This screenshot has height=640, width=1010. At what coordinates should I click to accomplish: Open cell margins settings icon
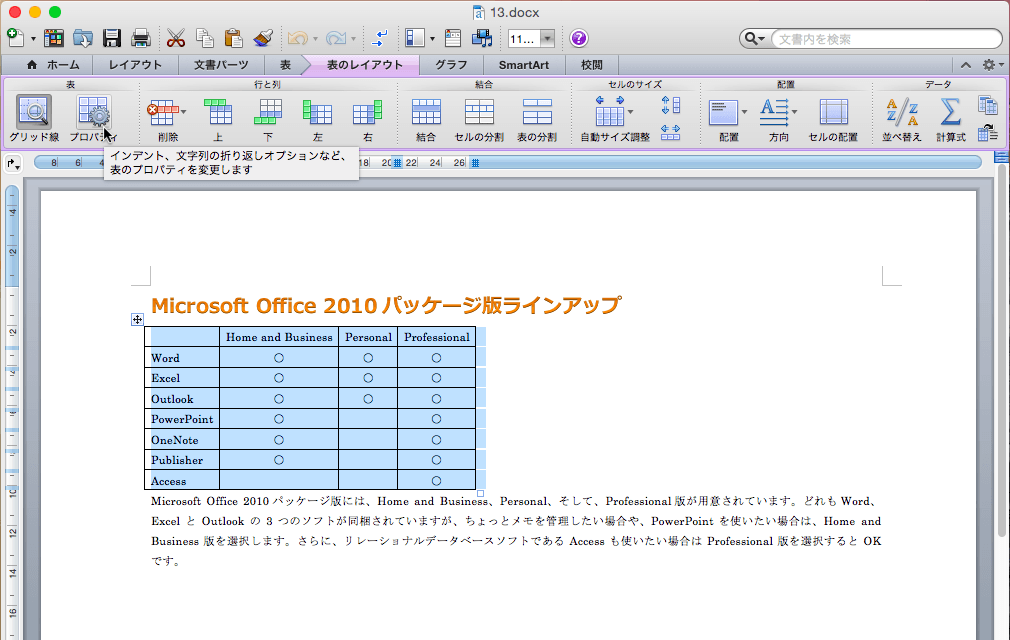[x=834, y=112]
